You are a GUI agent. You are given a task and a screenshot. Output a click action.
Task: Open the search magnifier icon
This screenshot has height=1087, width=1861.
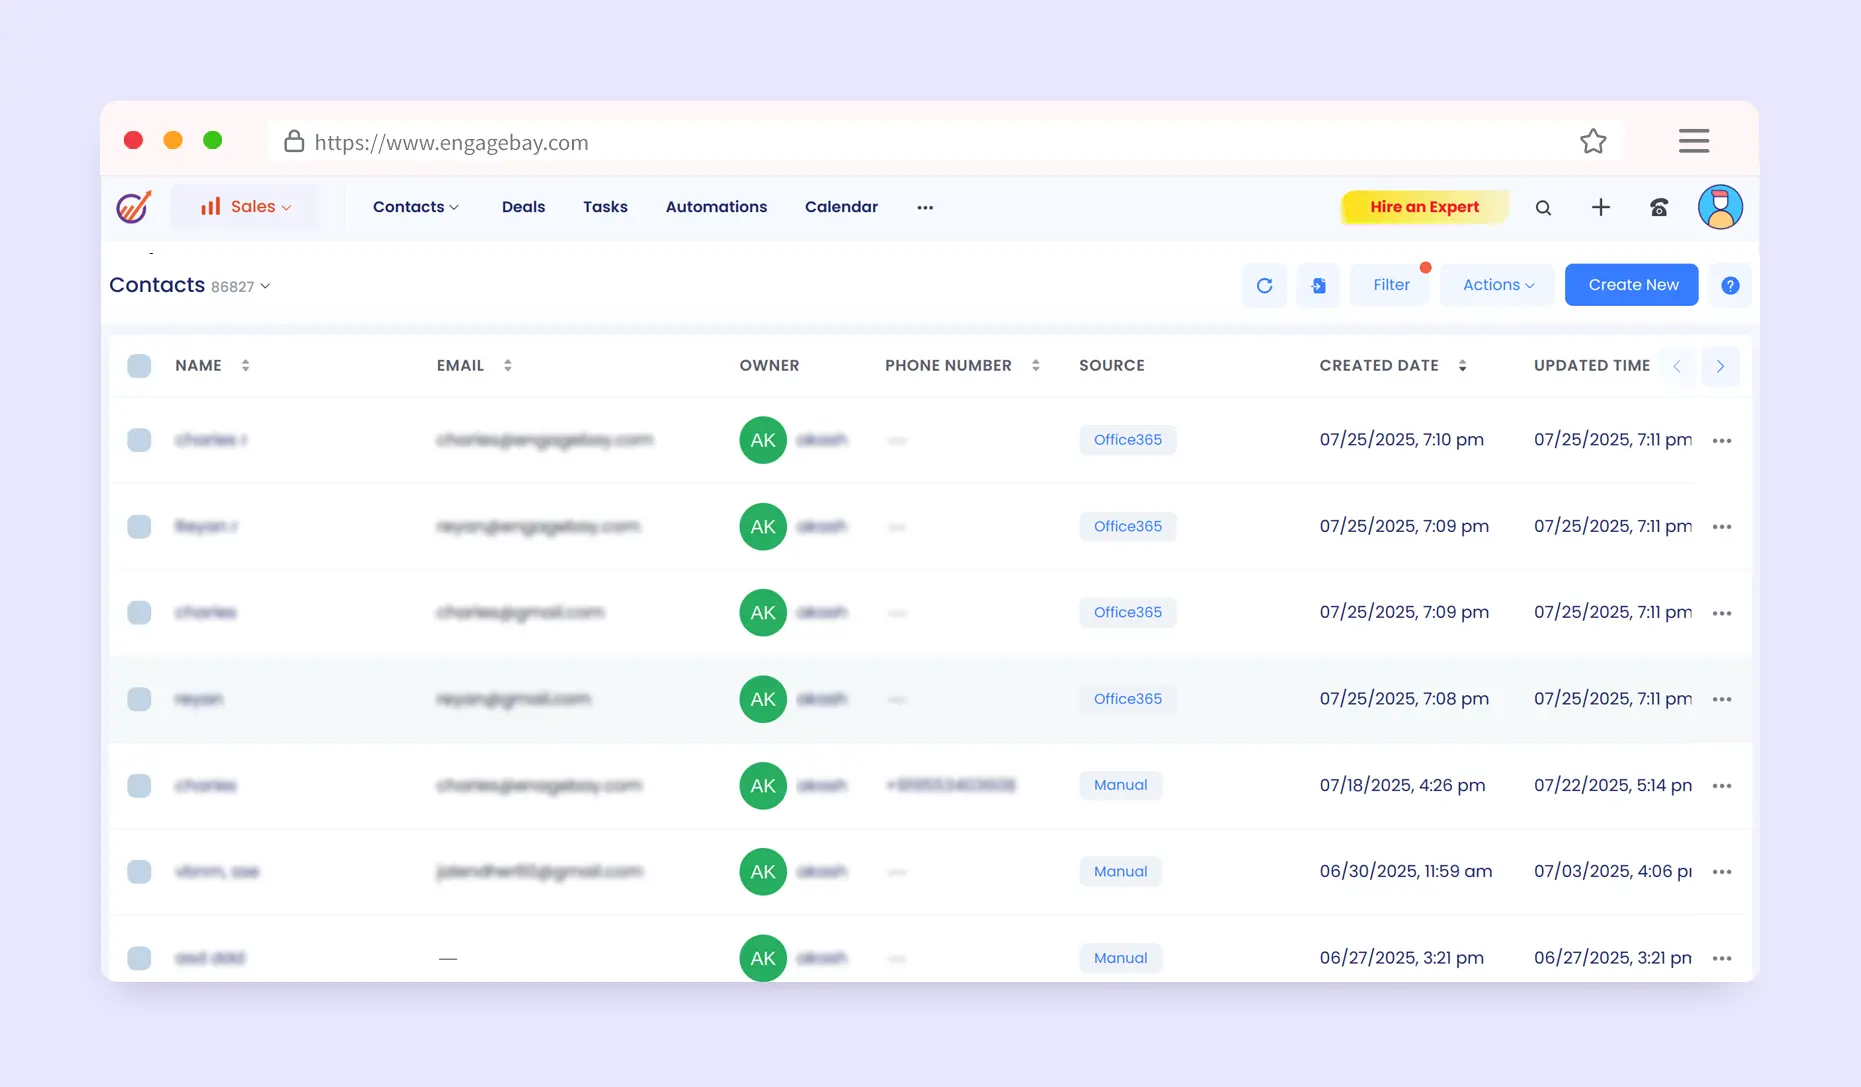1543,208
